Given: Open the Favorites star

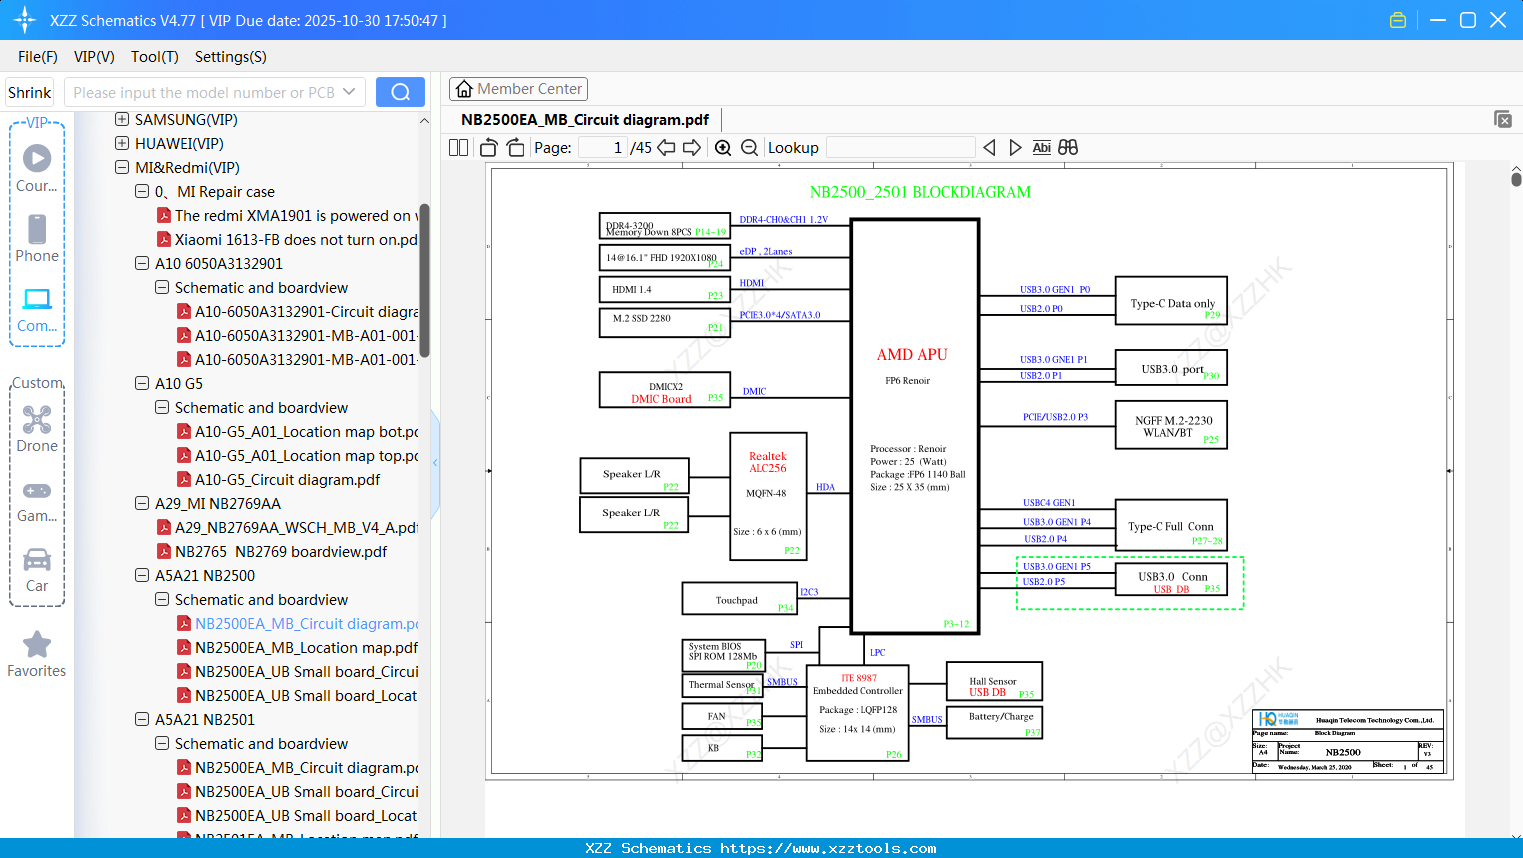Looking at the screenshot, I should pyautogui.click(x=37, y=654).
